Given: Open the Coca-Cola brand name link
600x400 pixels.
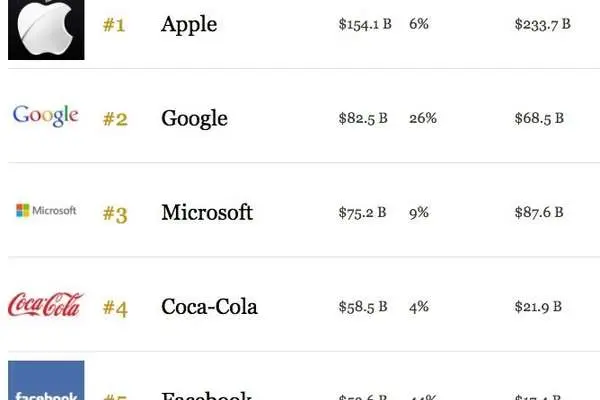Looking at the screenshot, I should pos(209,307).
